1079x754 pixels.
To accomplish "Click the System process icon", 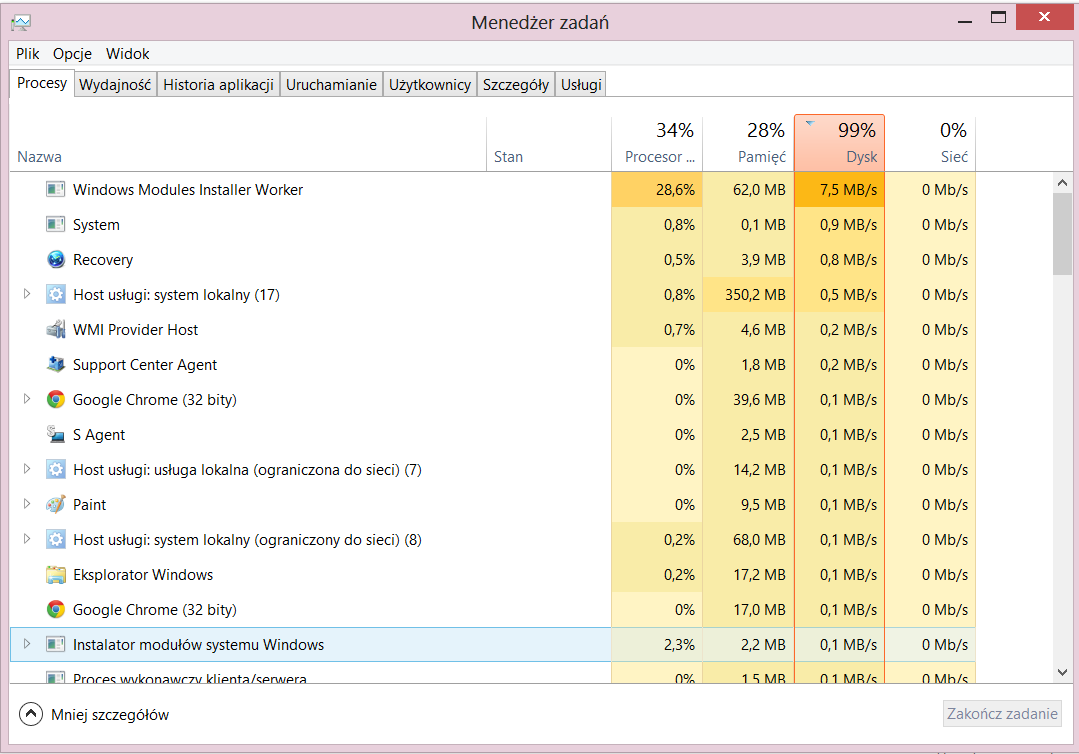I will point(56,225).
